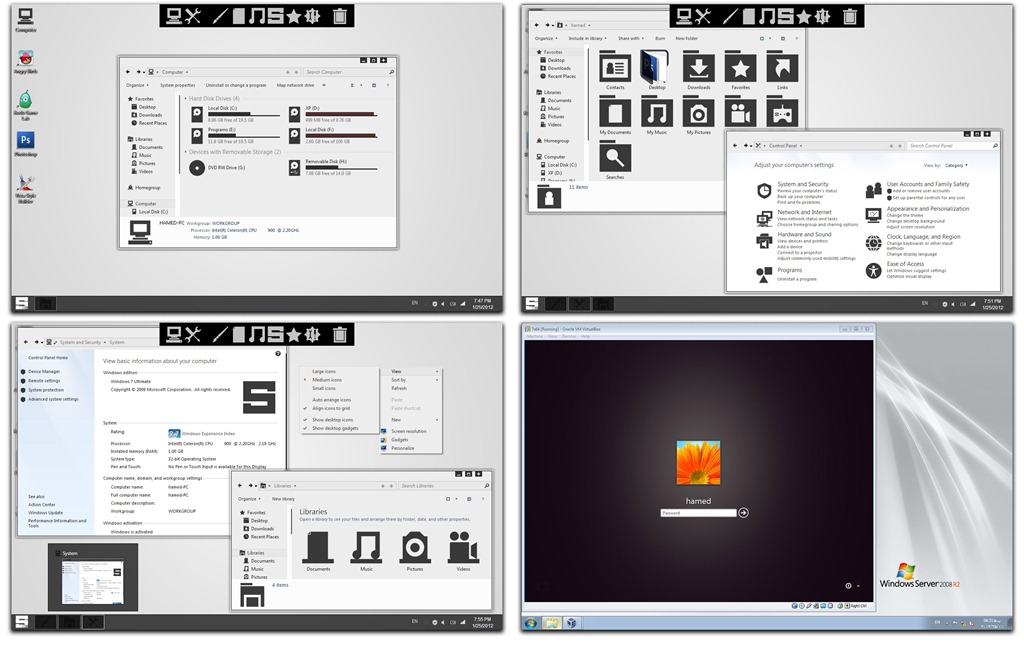Click the Search Computer input field
The image size is (1024, 647).
click(349, 72)
